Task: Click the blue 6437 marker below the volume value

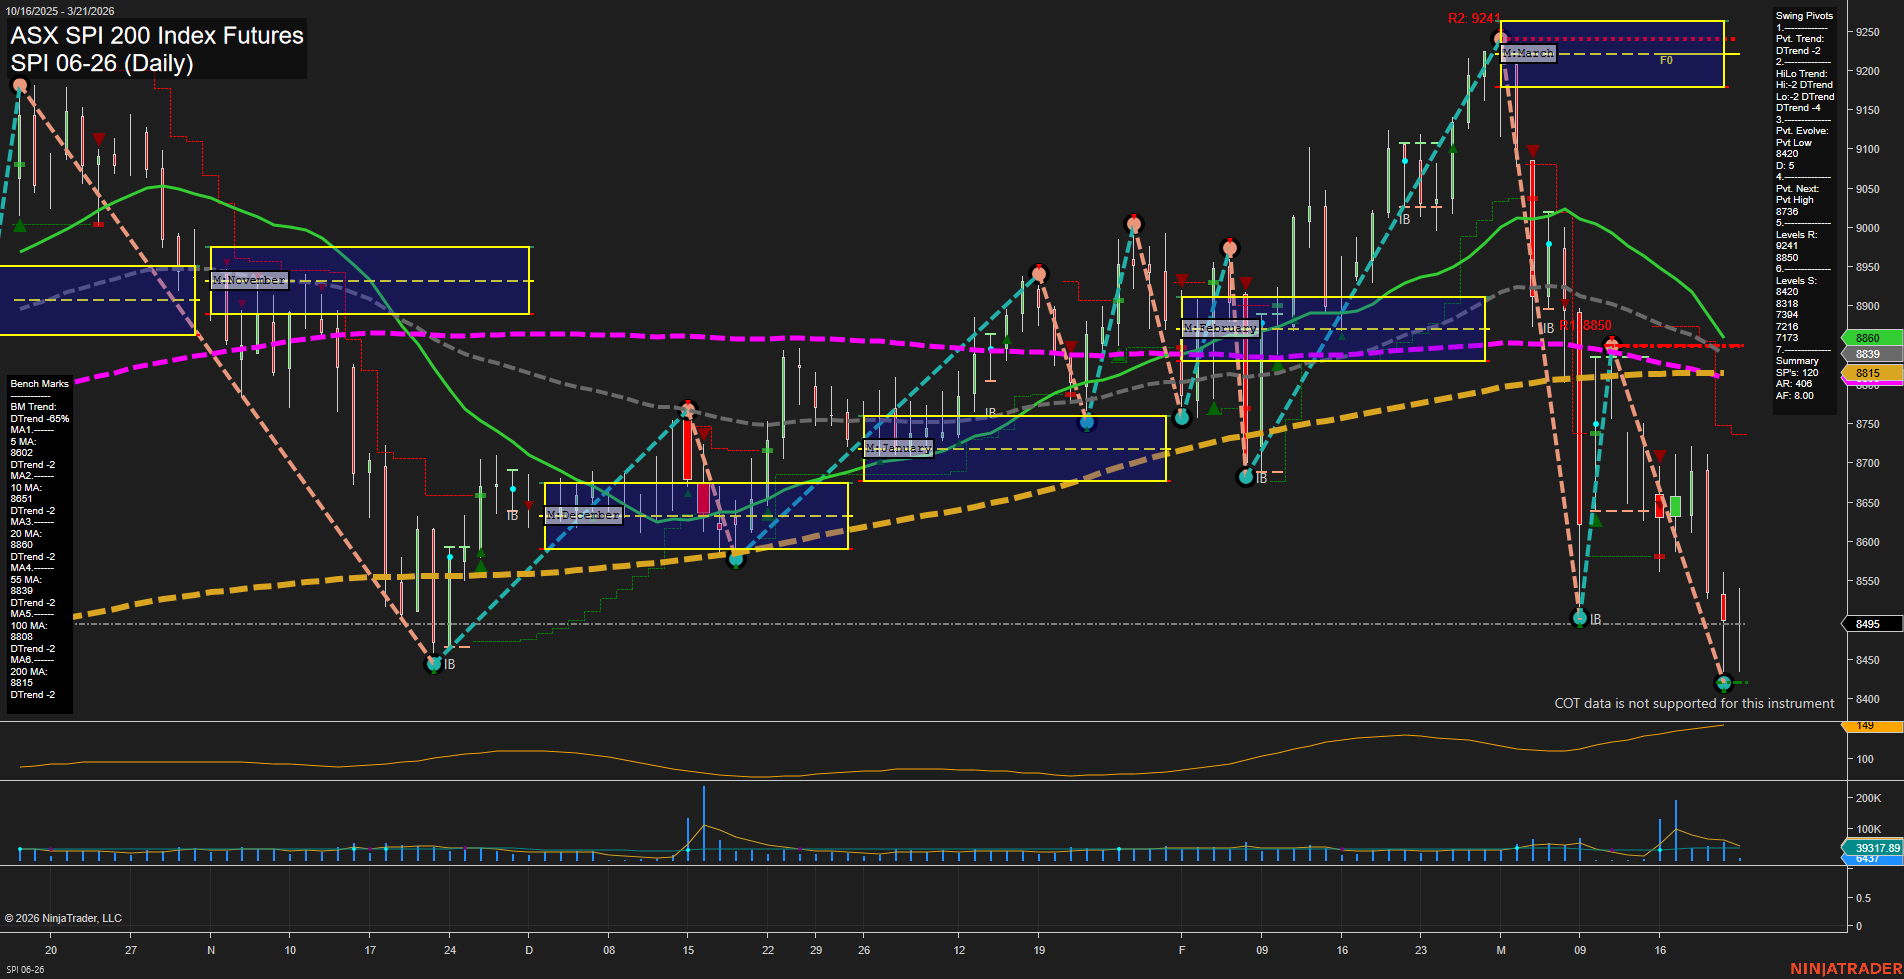Action: 1874,858
